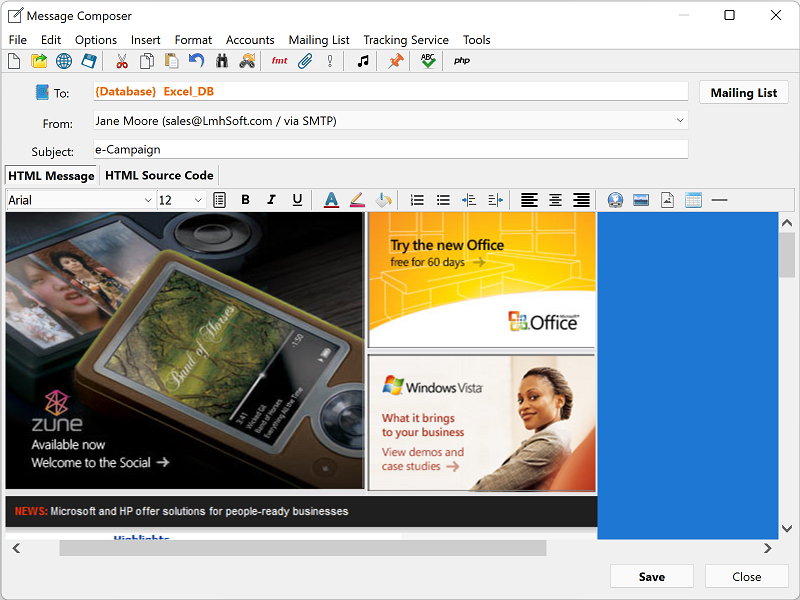The image size is (800, 600).
Task: Open Find and Replace binoculars icon
Action: coord(247,61)
